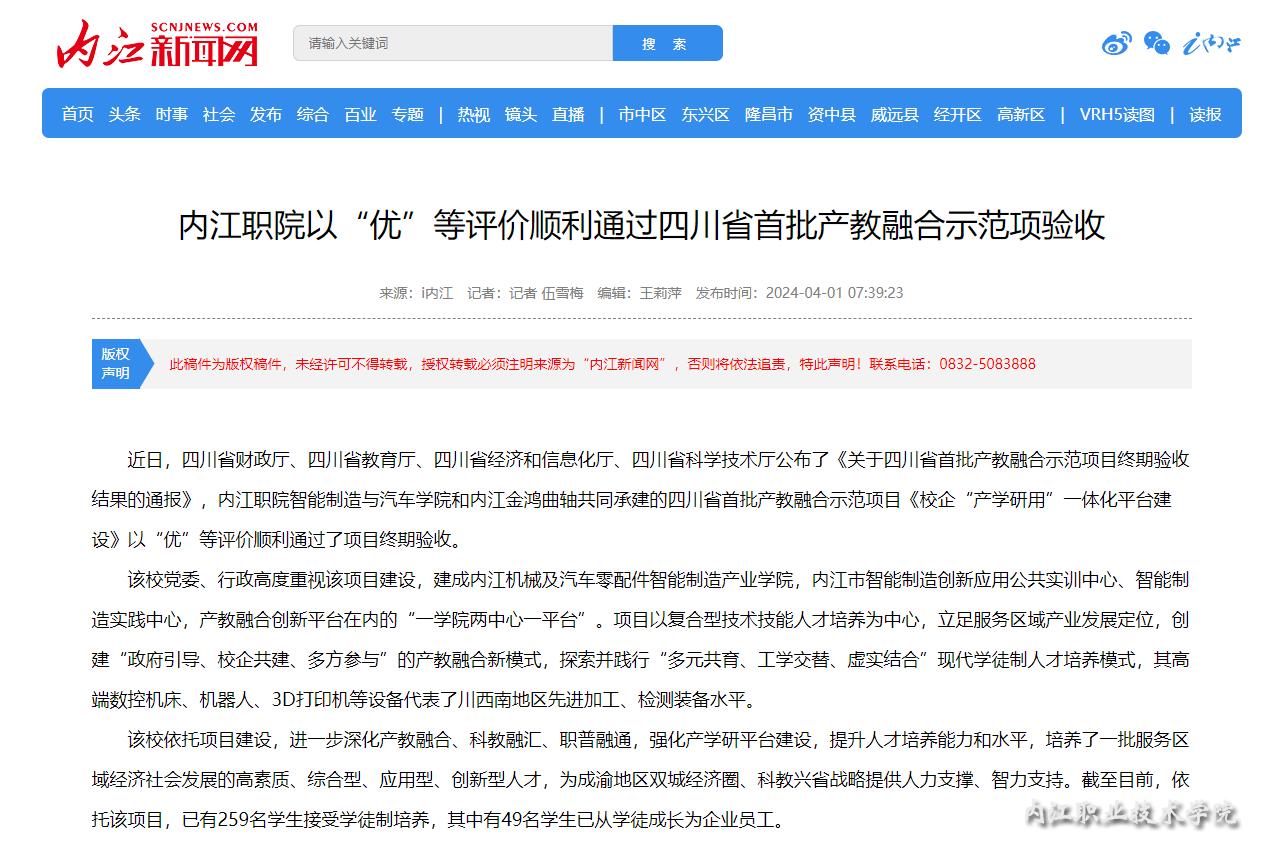
Task: Focus the keyword search input field
Action: 453,43
